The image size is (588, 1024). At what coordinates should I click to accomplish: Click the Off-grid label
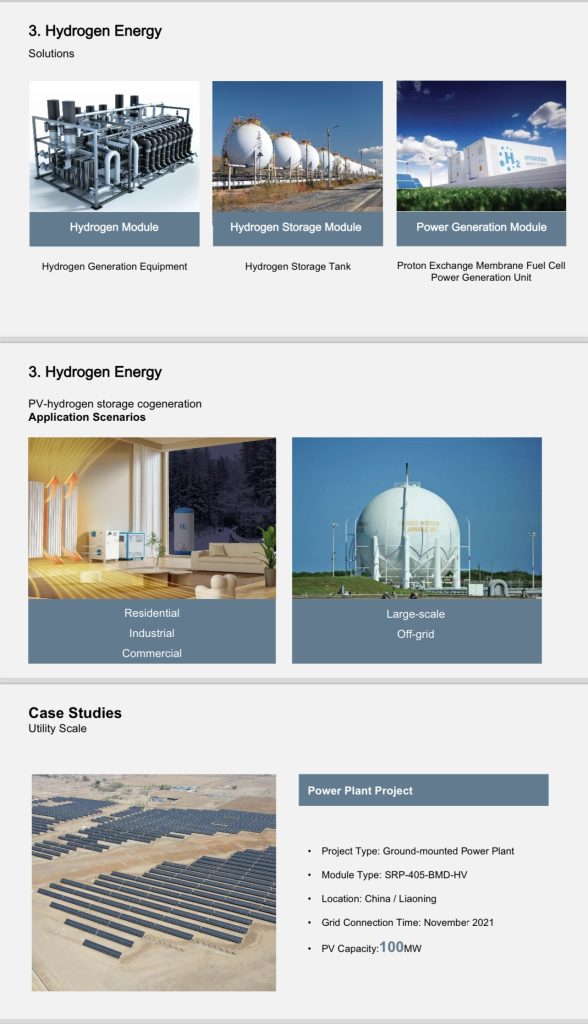pyautogui.click(x=416, y=634)
